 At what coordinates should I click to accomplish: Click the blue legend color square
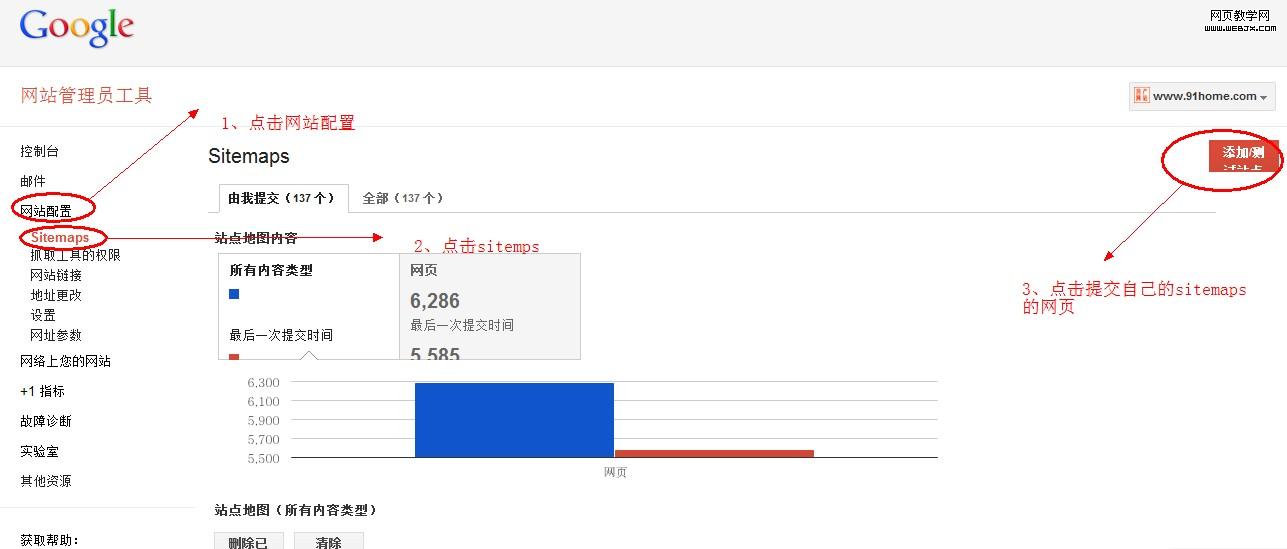tap(234, 294)
